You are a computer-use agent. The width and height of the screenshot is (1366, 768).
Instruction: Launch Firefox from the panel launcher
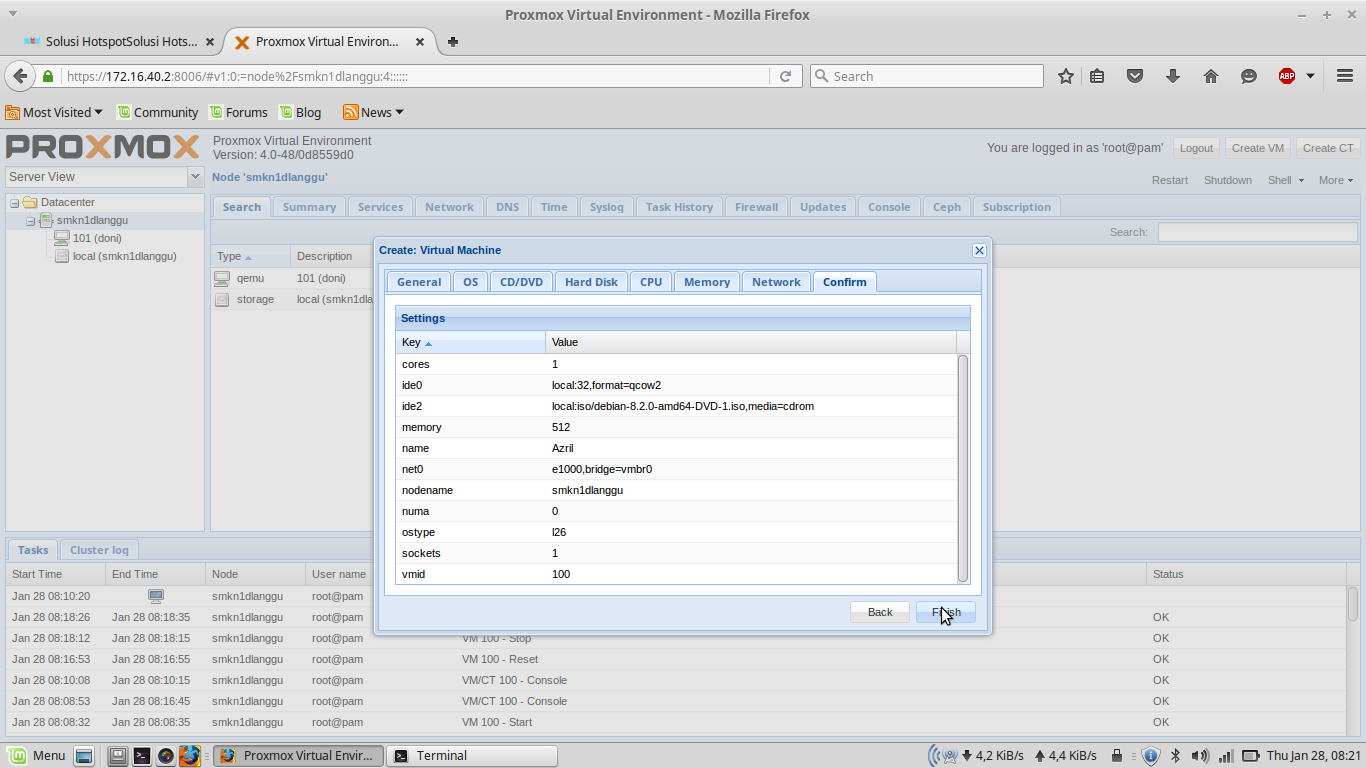(x=190, y=756)
